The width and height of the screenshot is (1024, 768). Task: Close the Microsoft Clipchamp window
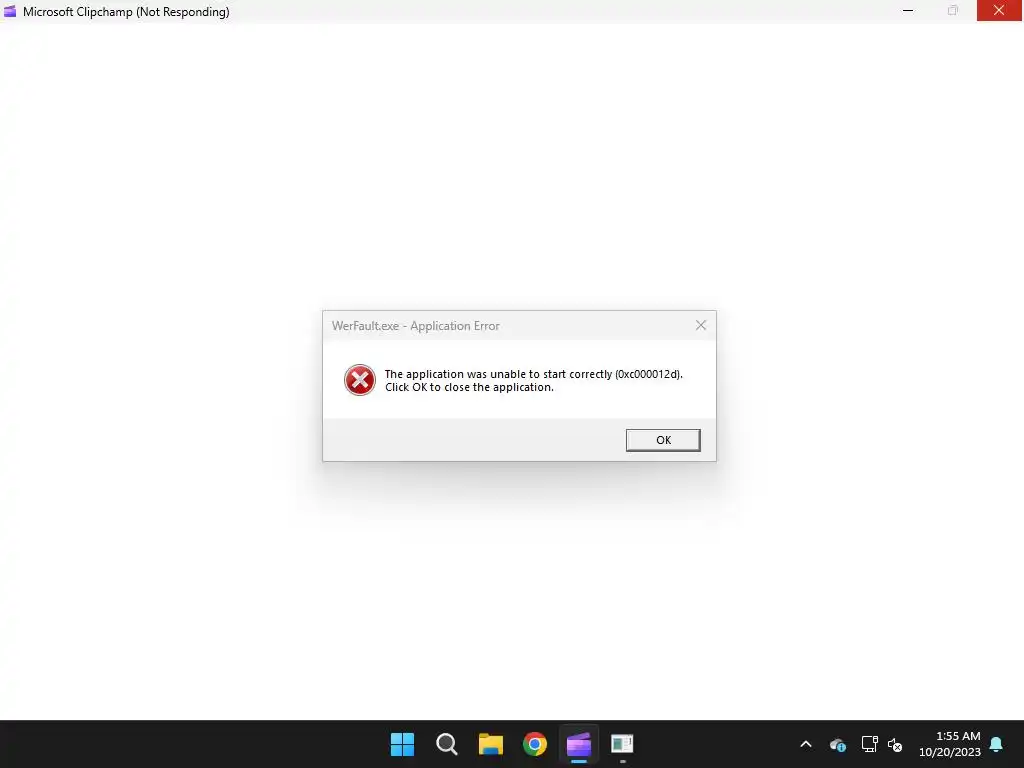(999, 10)
